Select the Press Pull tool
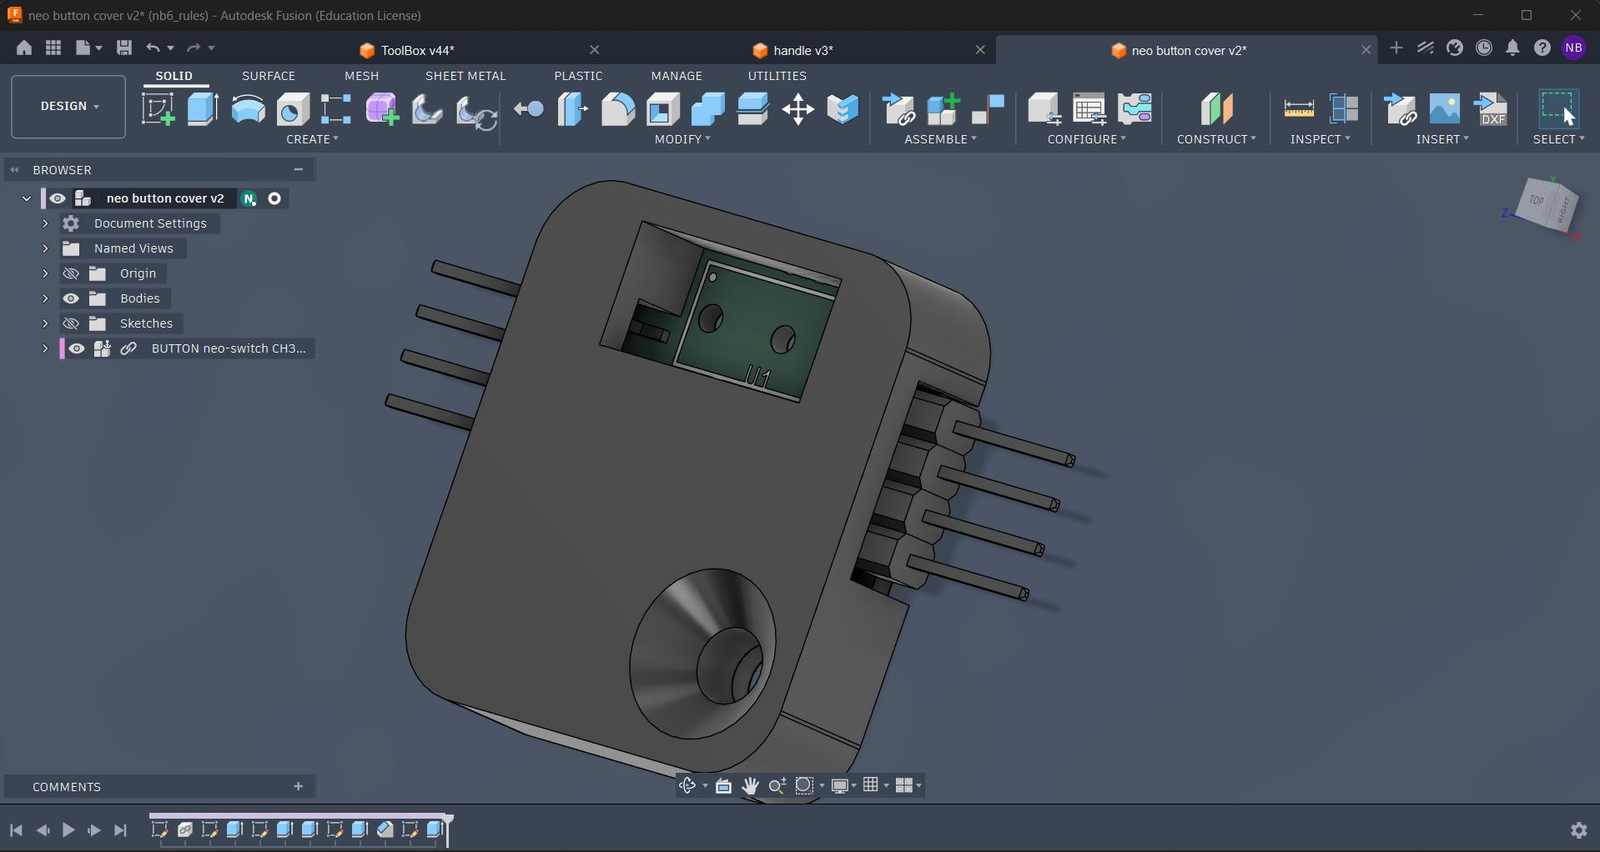The height and width of the screenshot is (852, 1600). [x=572, y=109]
